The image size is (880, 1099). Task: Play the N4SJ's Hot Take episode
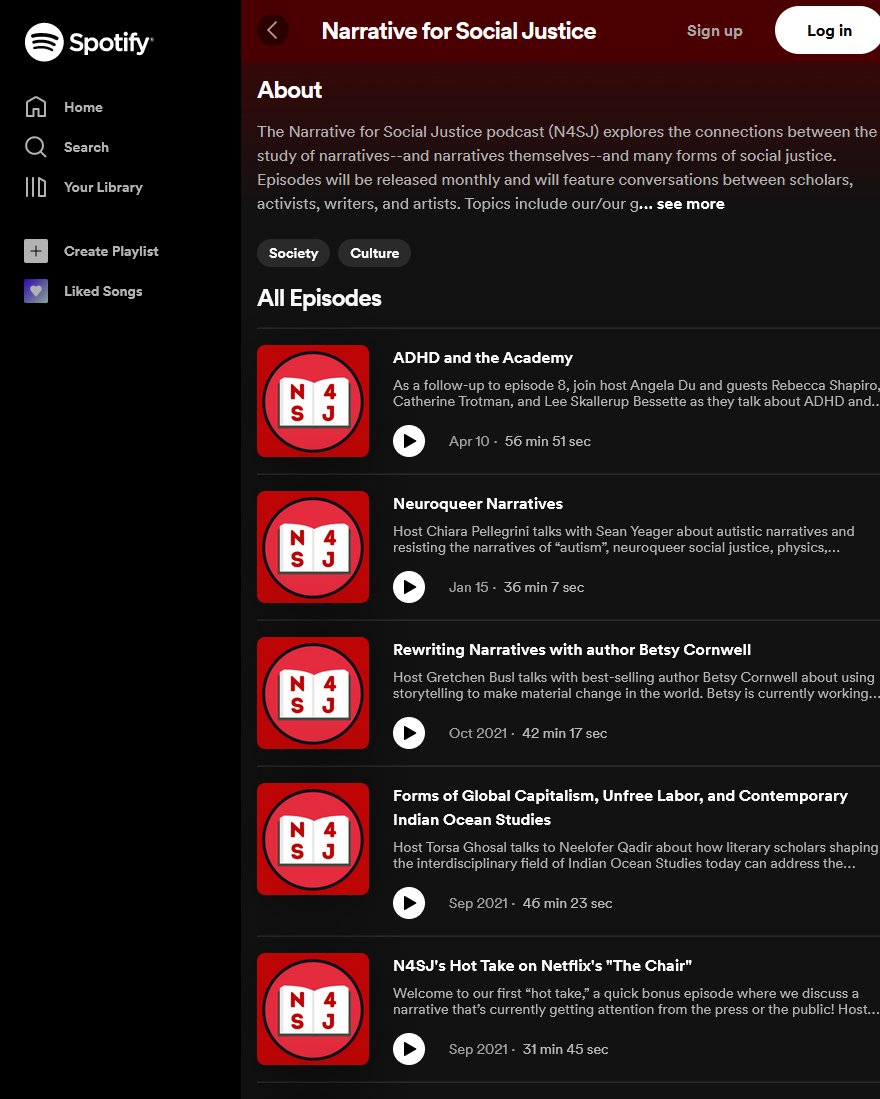(409, 1049)
